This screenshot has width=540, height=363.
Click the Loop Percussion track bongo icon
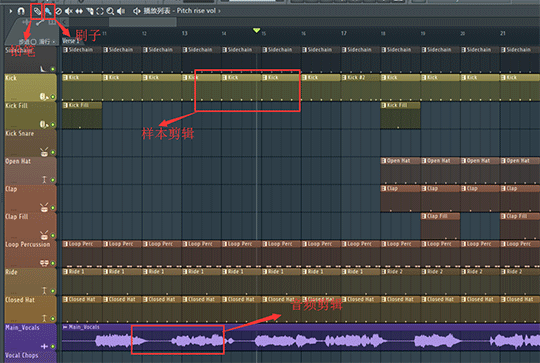[x=44, y=263]
